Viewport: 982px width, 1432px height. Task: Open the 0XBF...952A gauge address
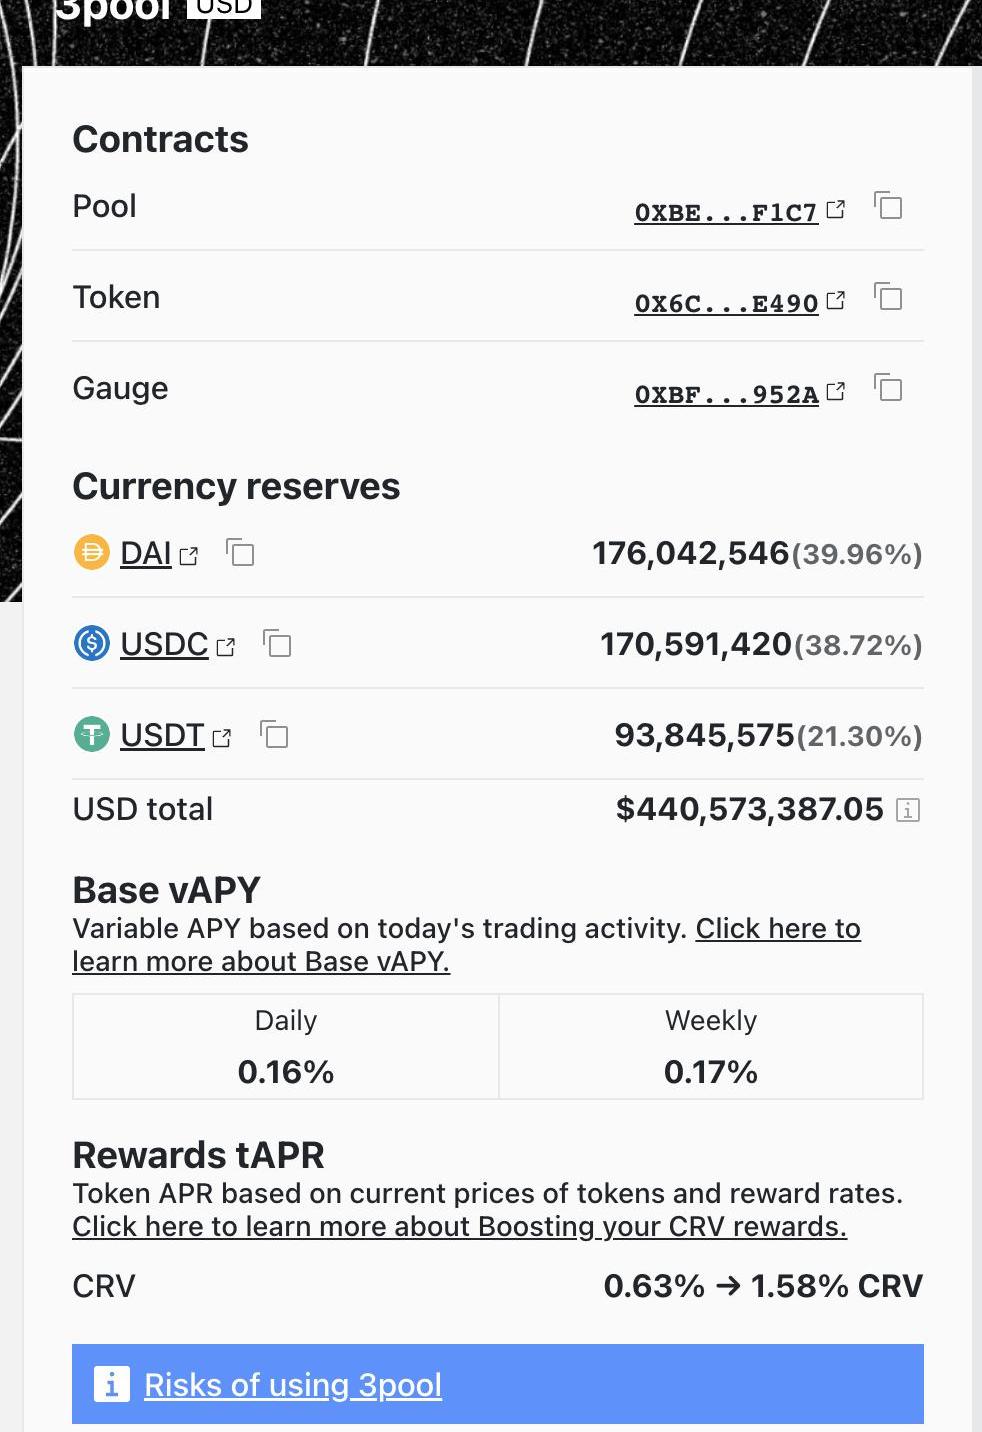coord(726,394)
